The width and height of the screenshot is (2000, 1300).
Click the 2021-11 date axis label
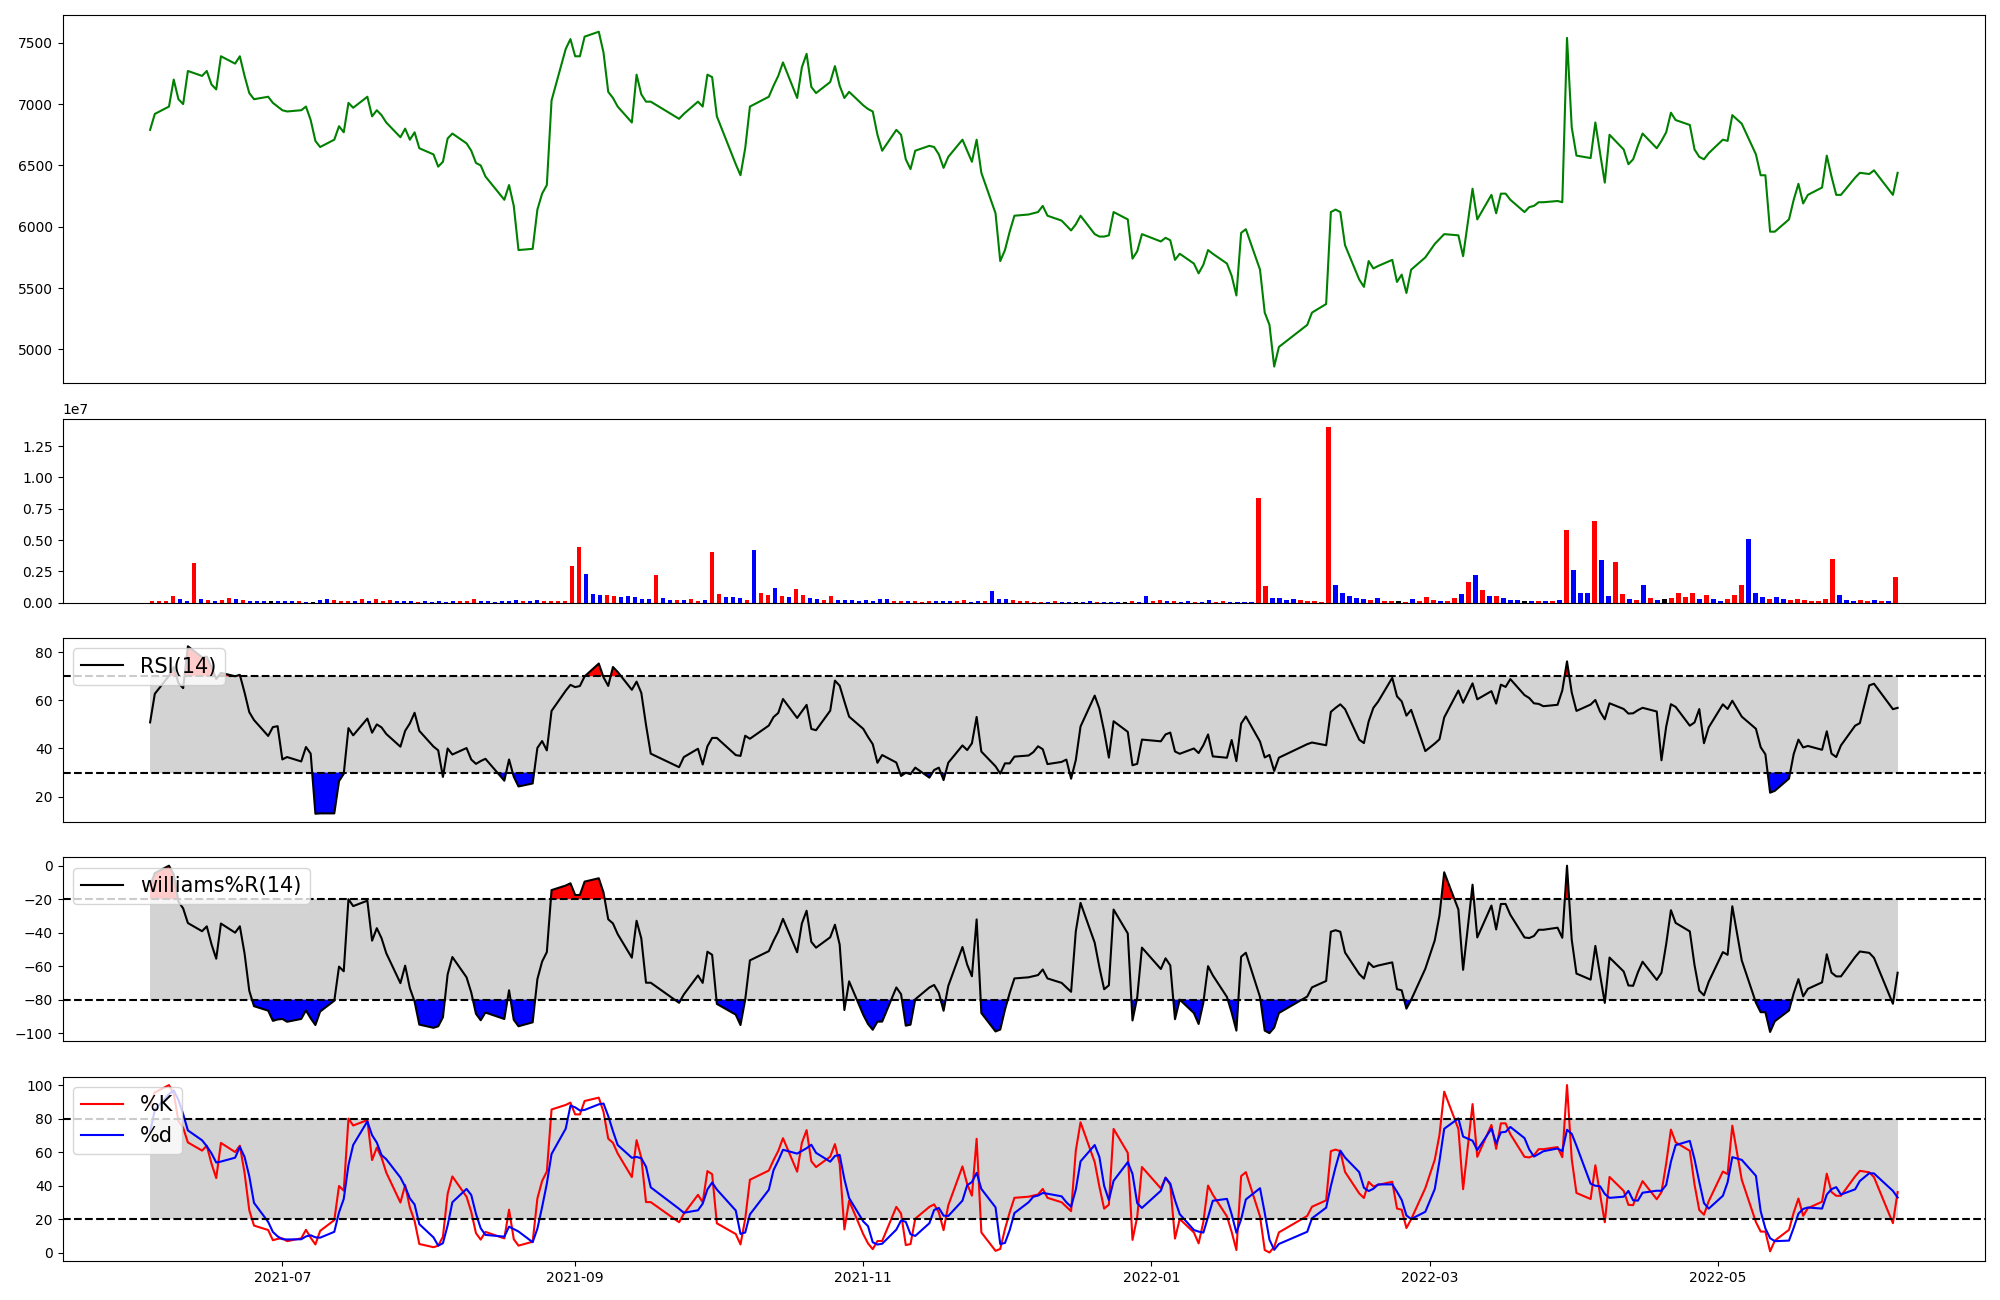(x=862, y=1277)
